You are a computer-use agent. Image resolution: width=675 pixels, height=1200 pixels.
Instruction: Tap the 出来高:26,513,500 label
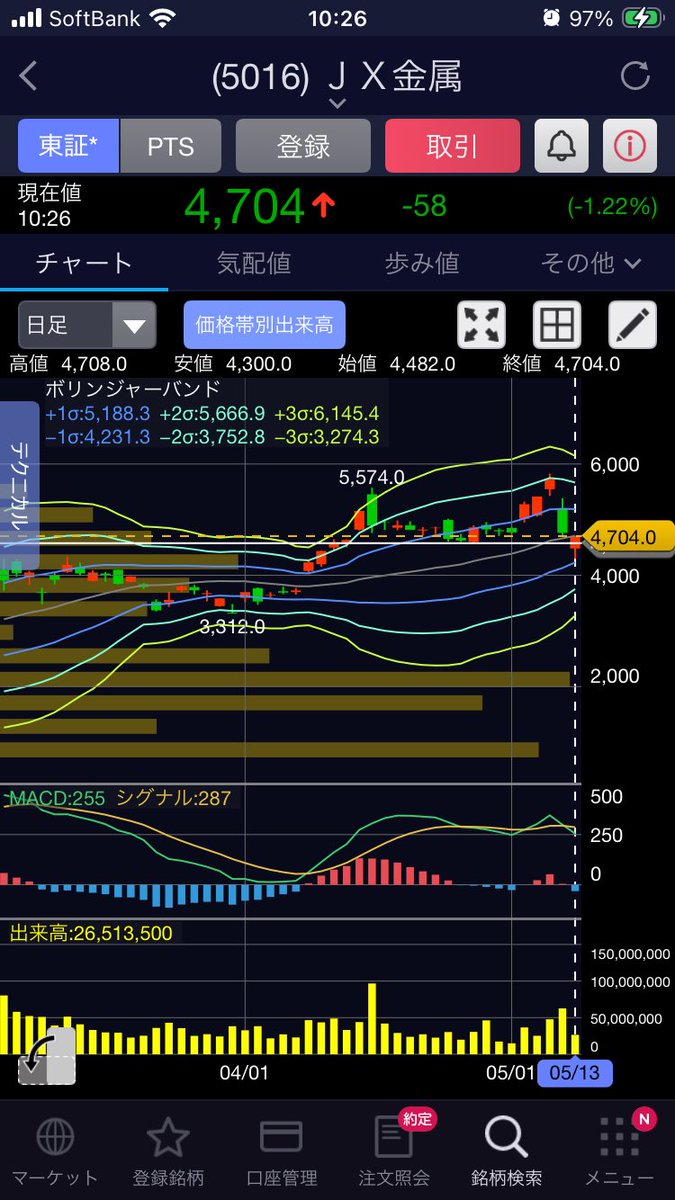91,933
